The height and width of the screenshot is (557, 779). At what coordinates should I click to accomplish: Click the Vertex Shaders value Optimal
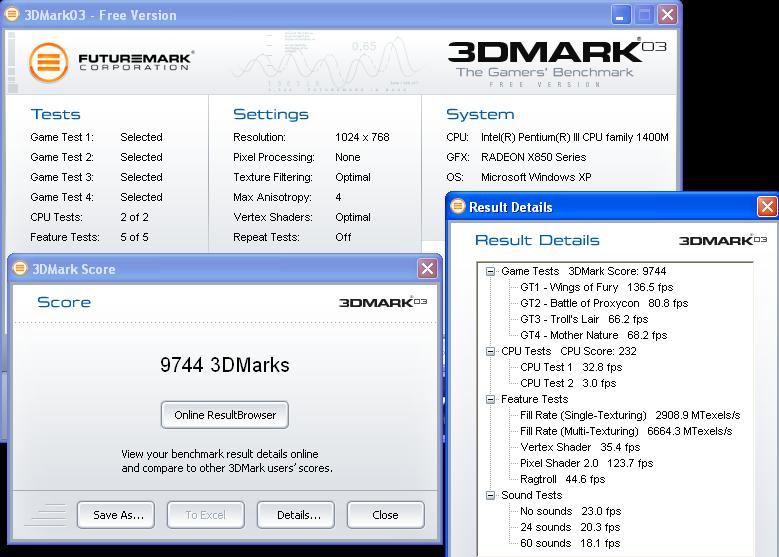[x=353, y=218]
